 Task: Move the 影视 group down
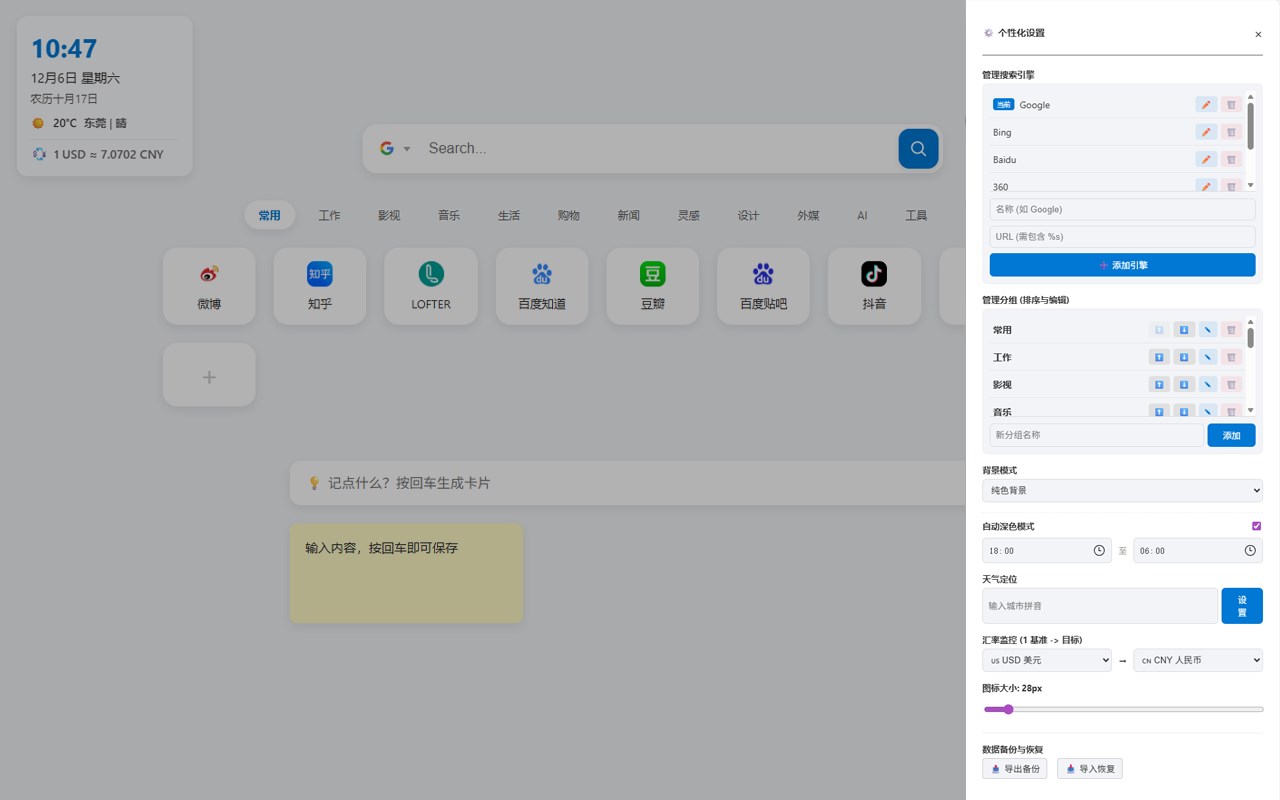point(1184,384)
